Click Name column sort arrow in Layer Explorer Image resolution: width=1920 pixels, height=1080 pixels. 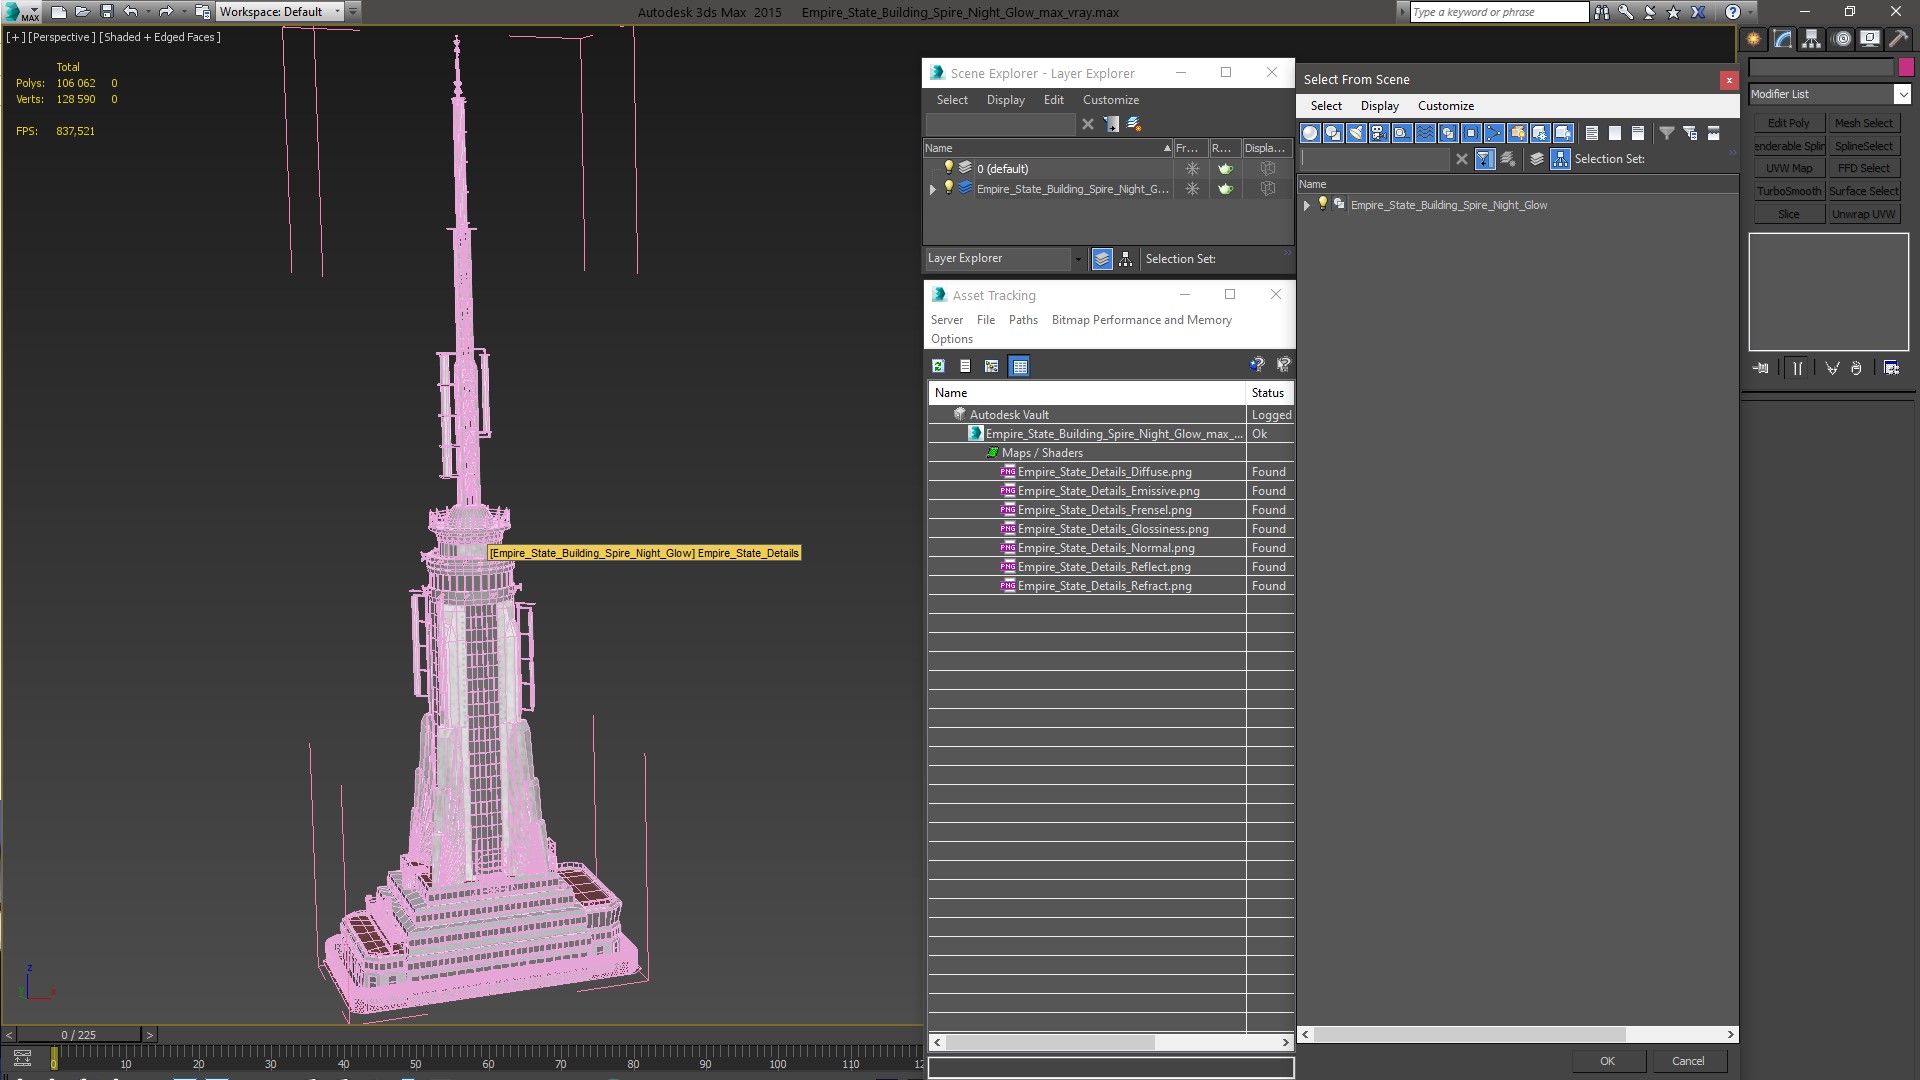(x=1167, y=148)
